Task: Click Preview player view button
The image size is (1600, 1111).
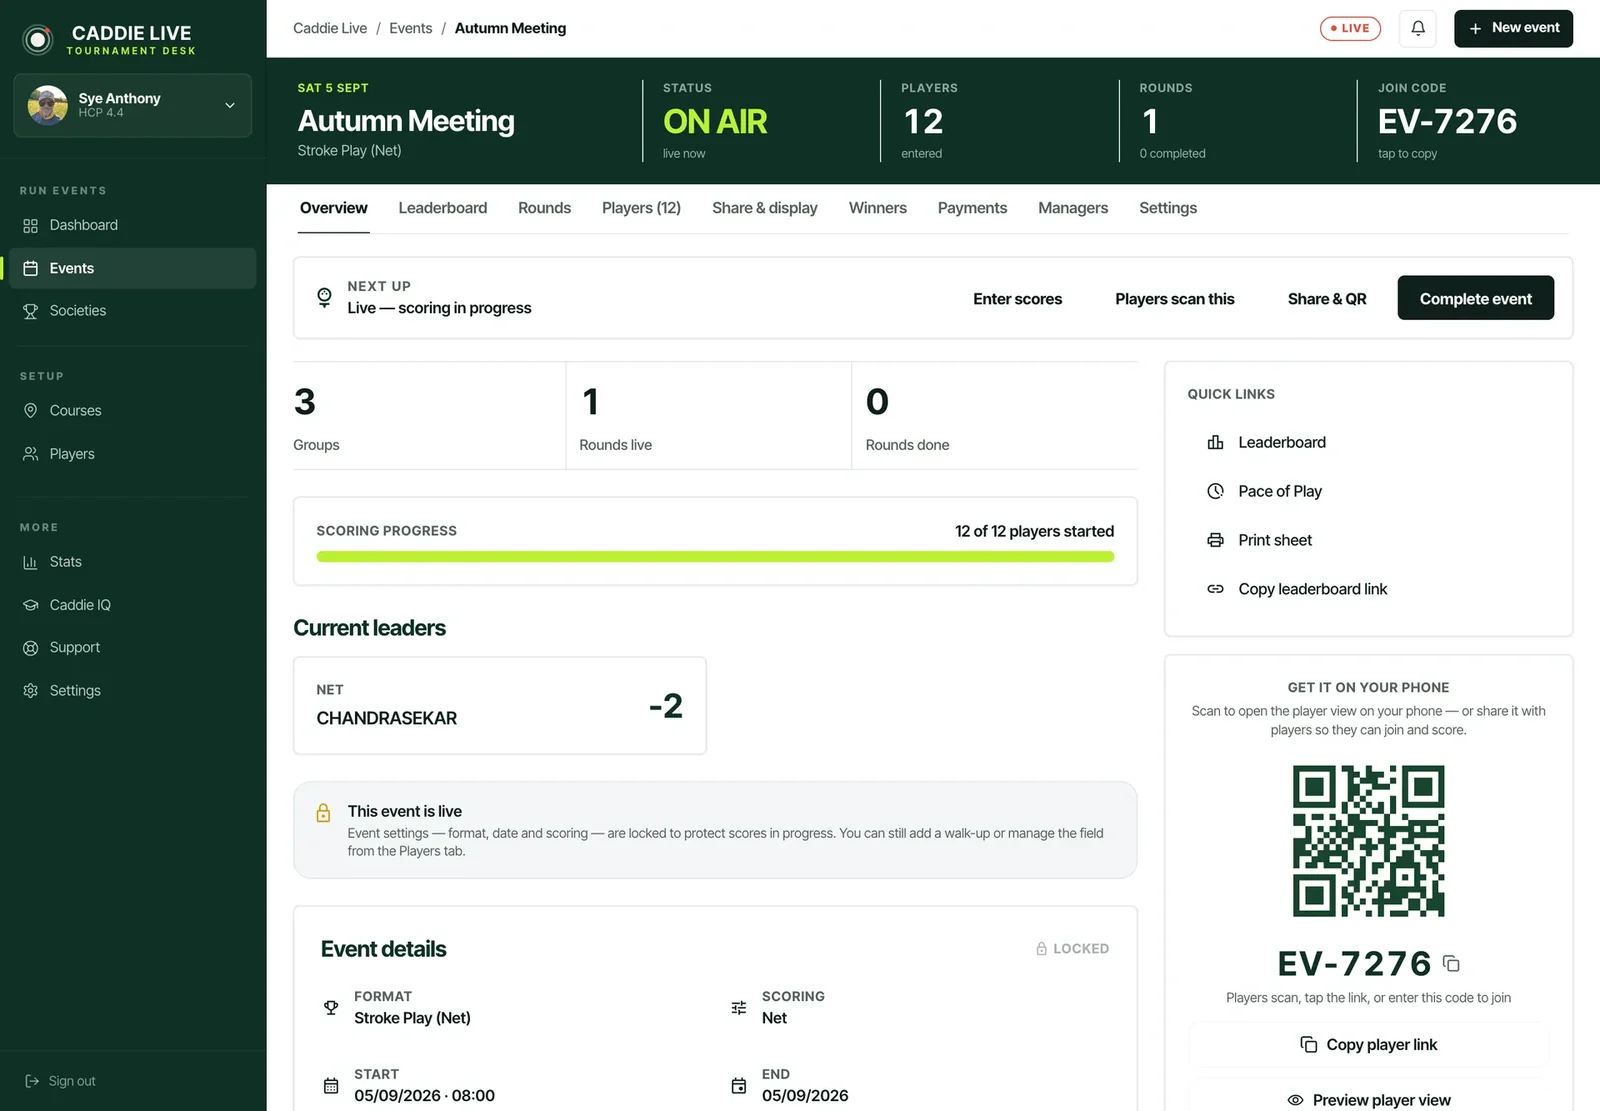Action: click(x=1369, y=1099)
